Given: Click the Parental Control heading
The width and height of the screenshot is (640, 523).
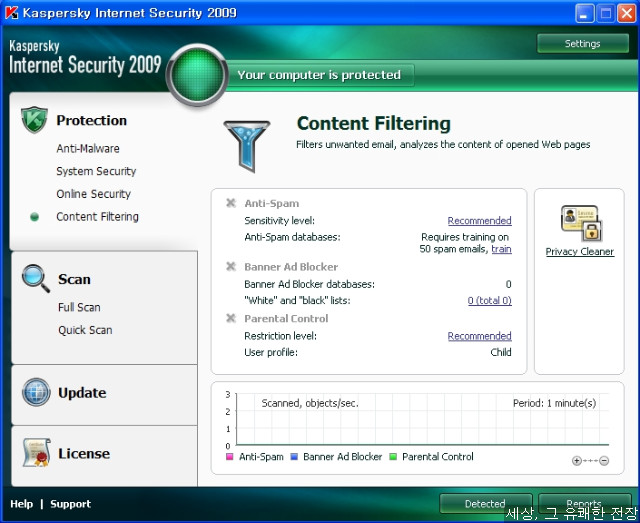Looking at the screenshot, I should 286,318.
